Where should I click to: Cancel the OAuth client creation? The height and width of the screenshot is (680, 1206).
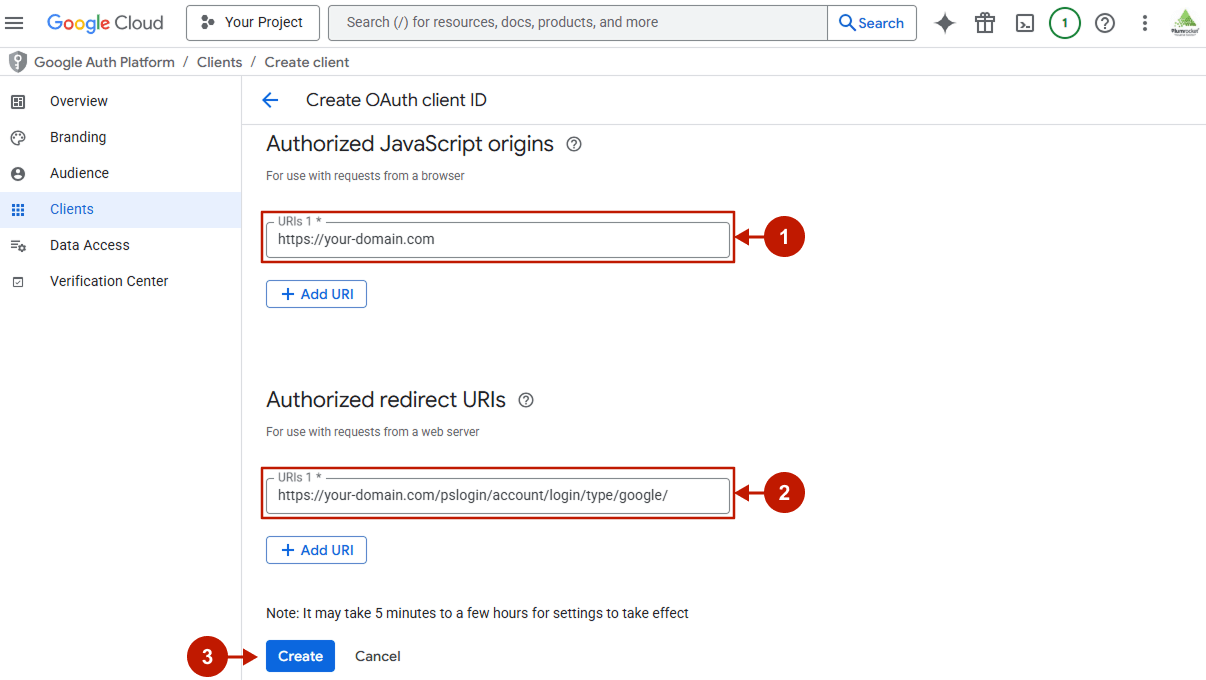coord(377,656)
